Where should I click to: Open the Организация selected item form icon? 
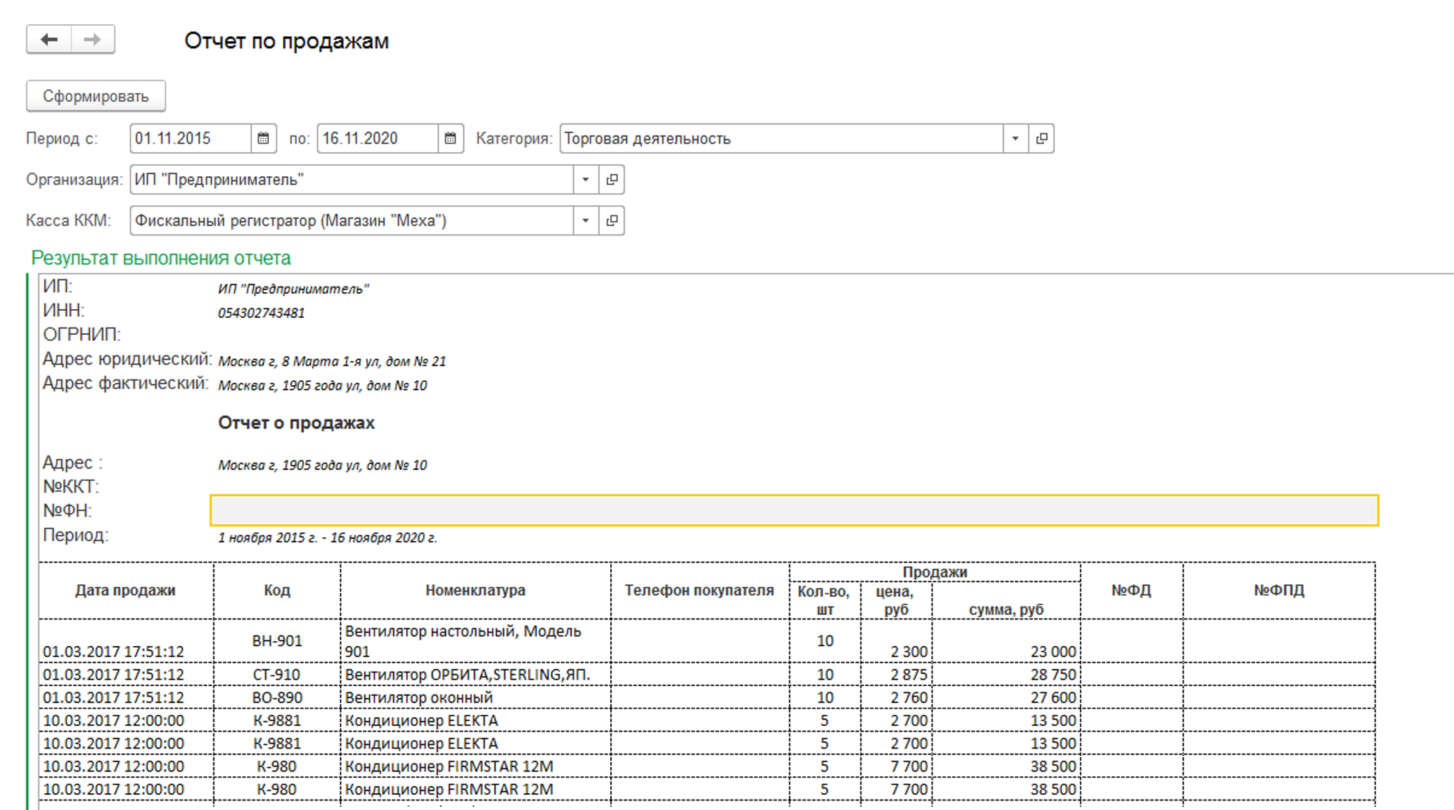[x=612, y=180]
